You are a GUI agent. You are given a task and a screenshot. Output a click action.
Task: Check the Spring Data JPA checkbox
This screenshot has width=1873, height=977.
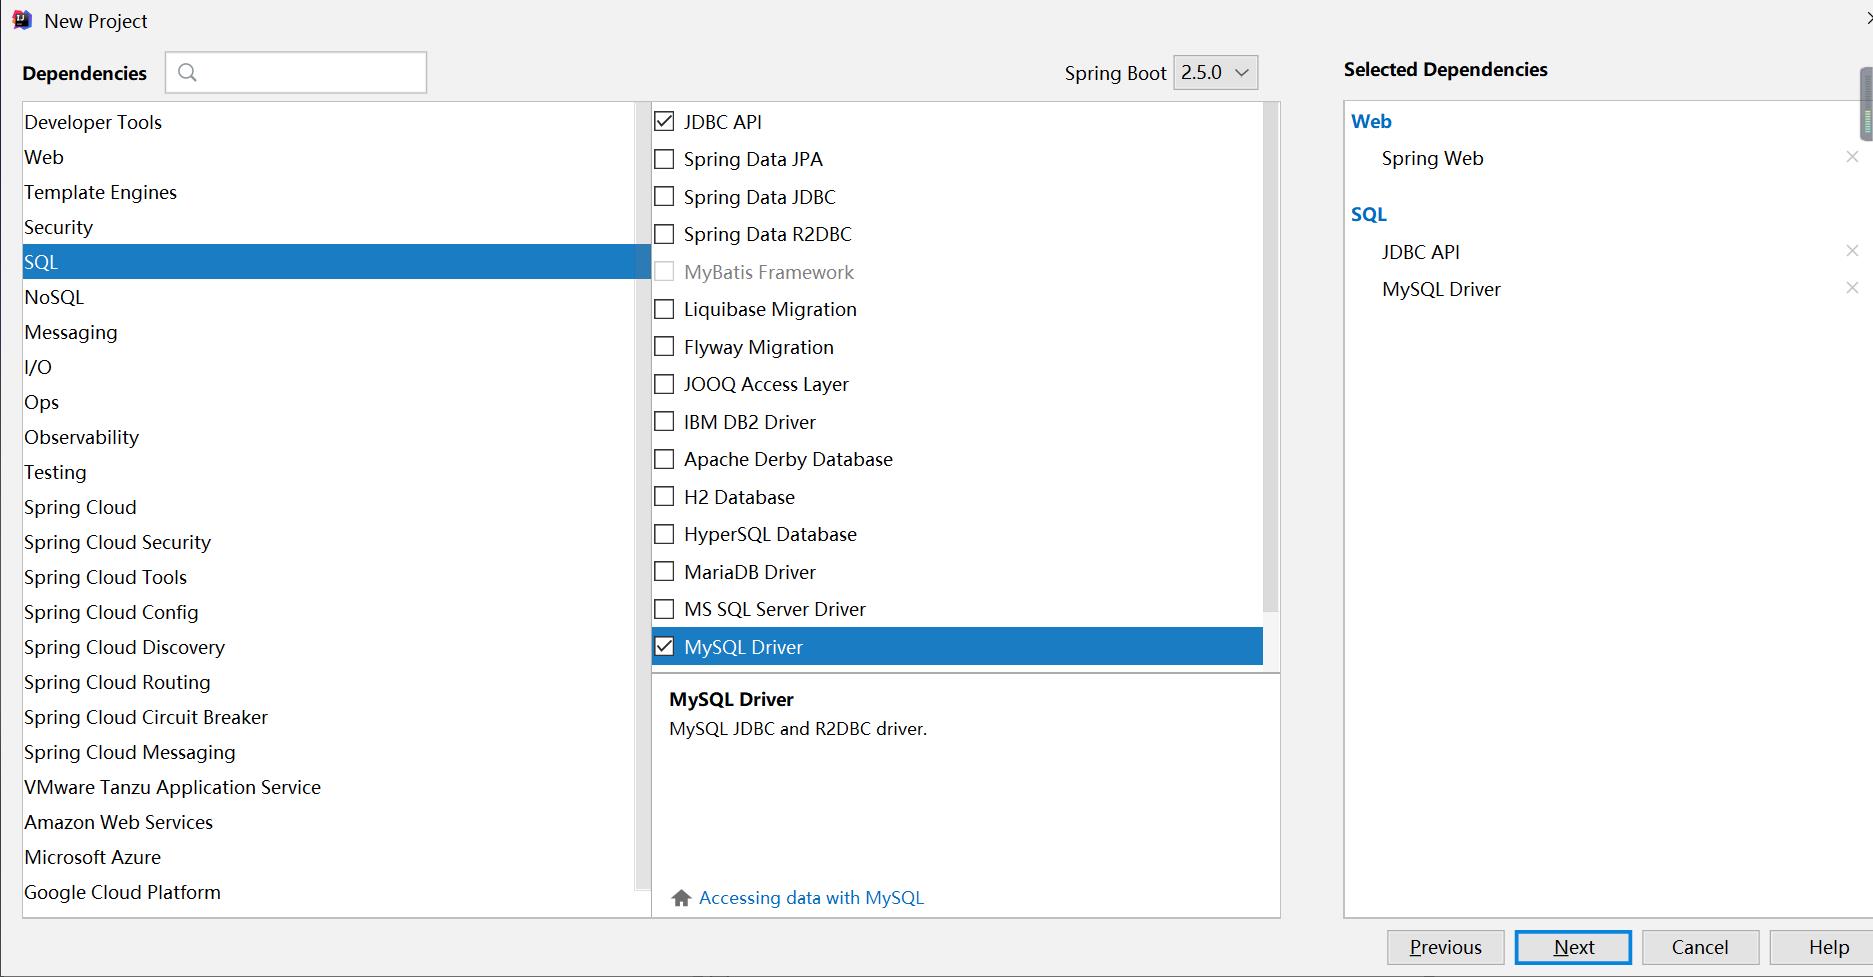pyautogui.click(x=664, y=159)
